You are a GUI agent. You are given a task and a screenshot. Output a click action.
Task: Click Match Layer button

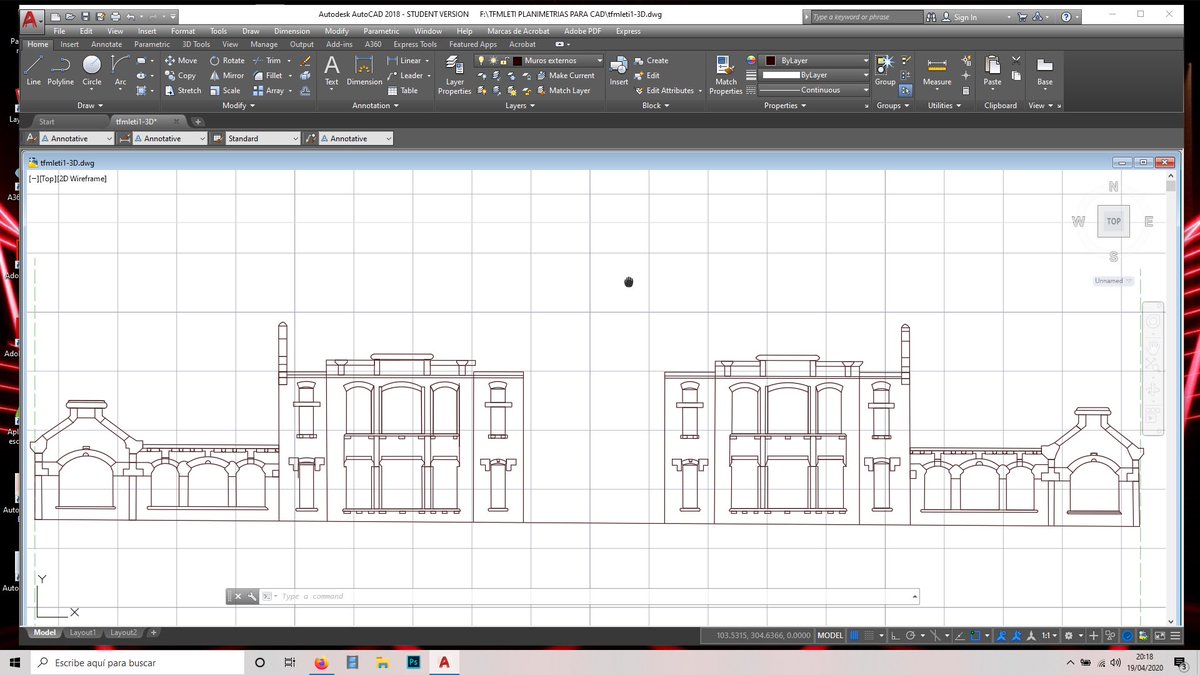click(x=562, y=90)
